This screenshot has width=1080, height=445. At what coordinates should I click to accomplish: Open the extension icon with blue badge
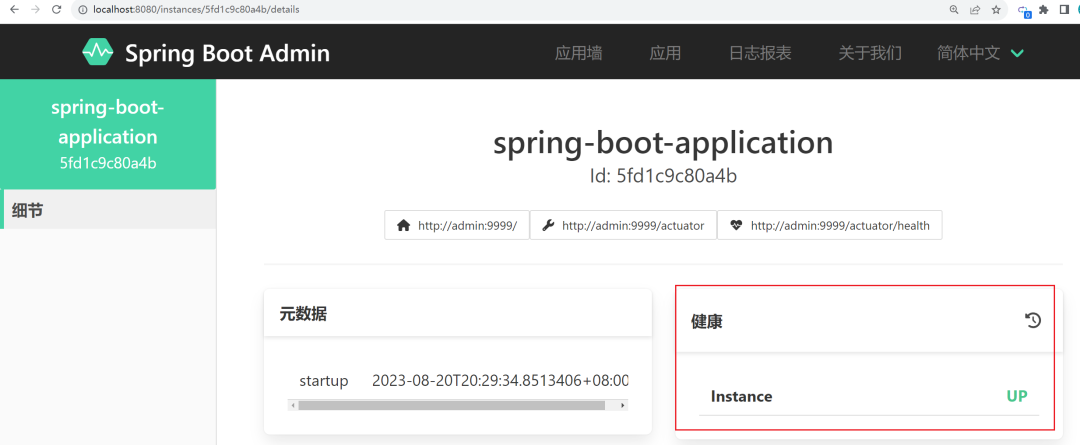(1025, 11)
